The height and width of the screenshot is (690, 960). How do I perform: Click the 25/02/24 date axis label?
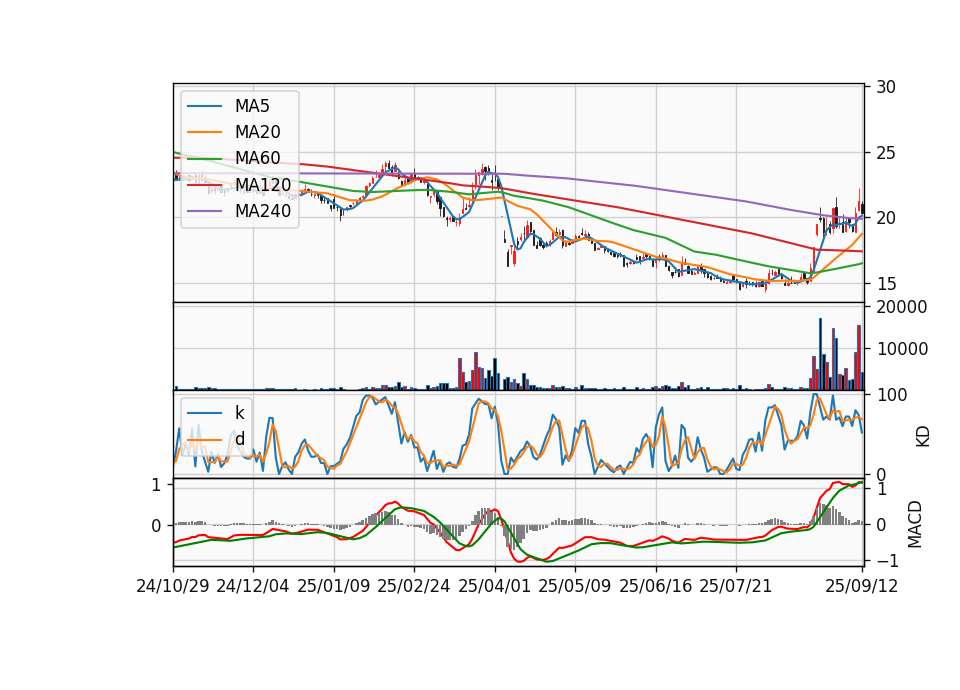tap(414, 586)
